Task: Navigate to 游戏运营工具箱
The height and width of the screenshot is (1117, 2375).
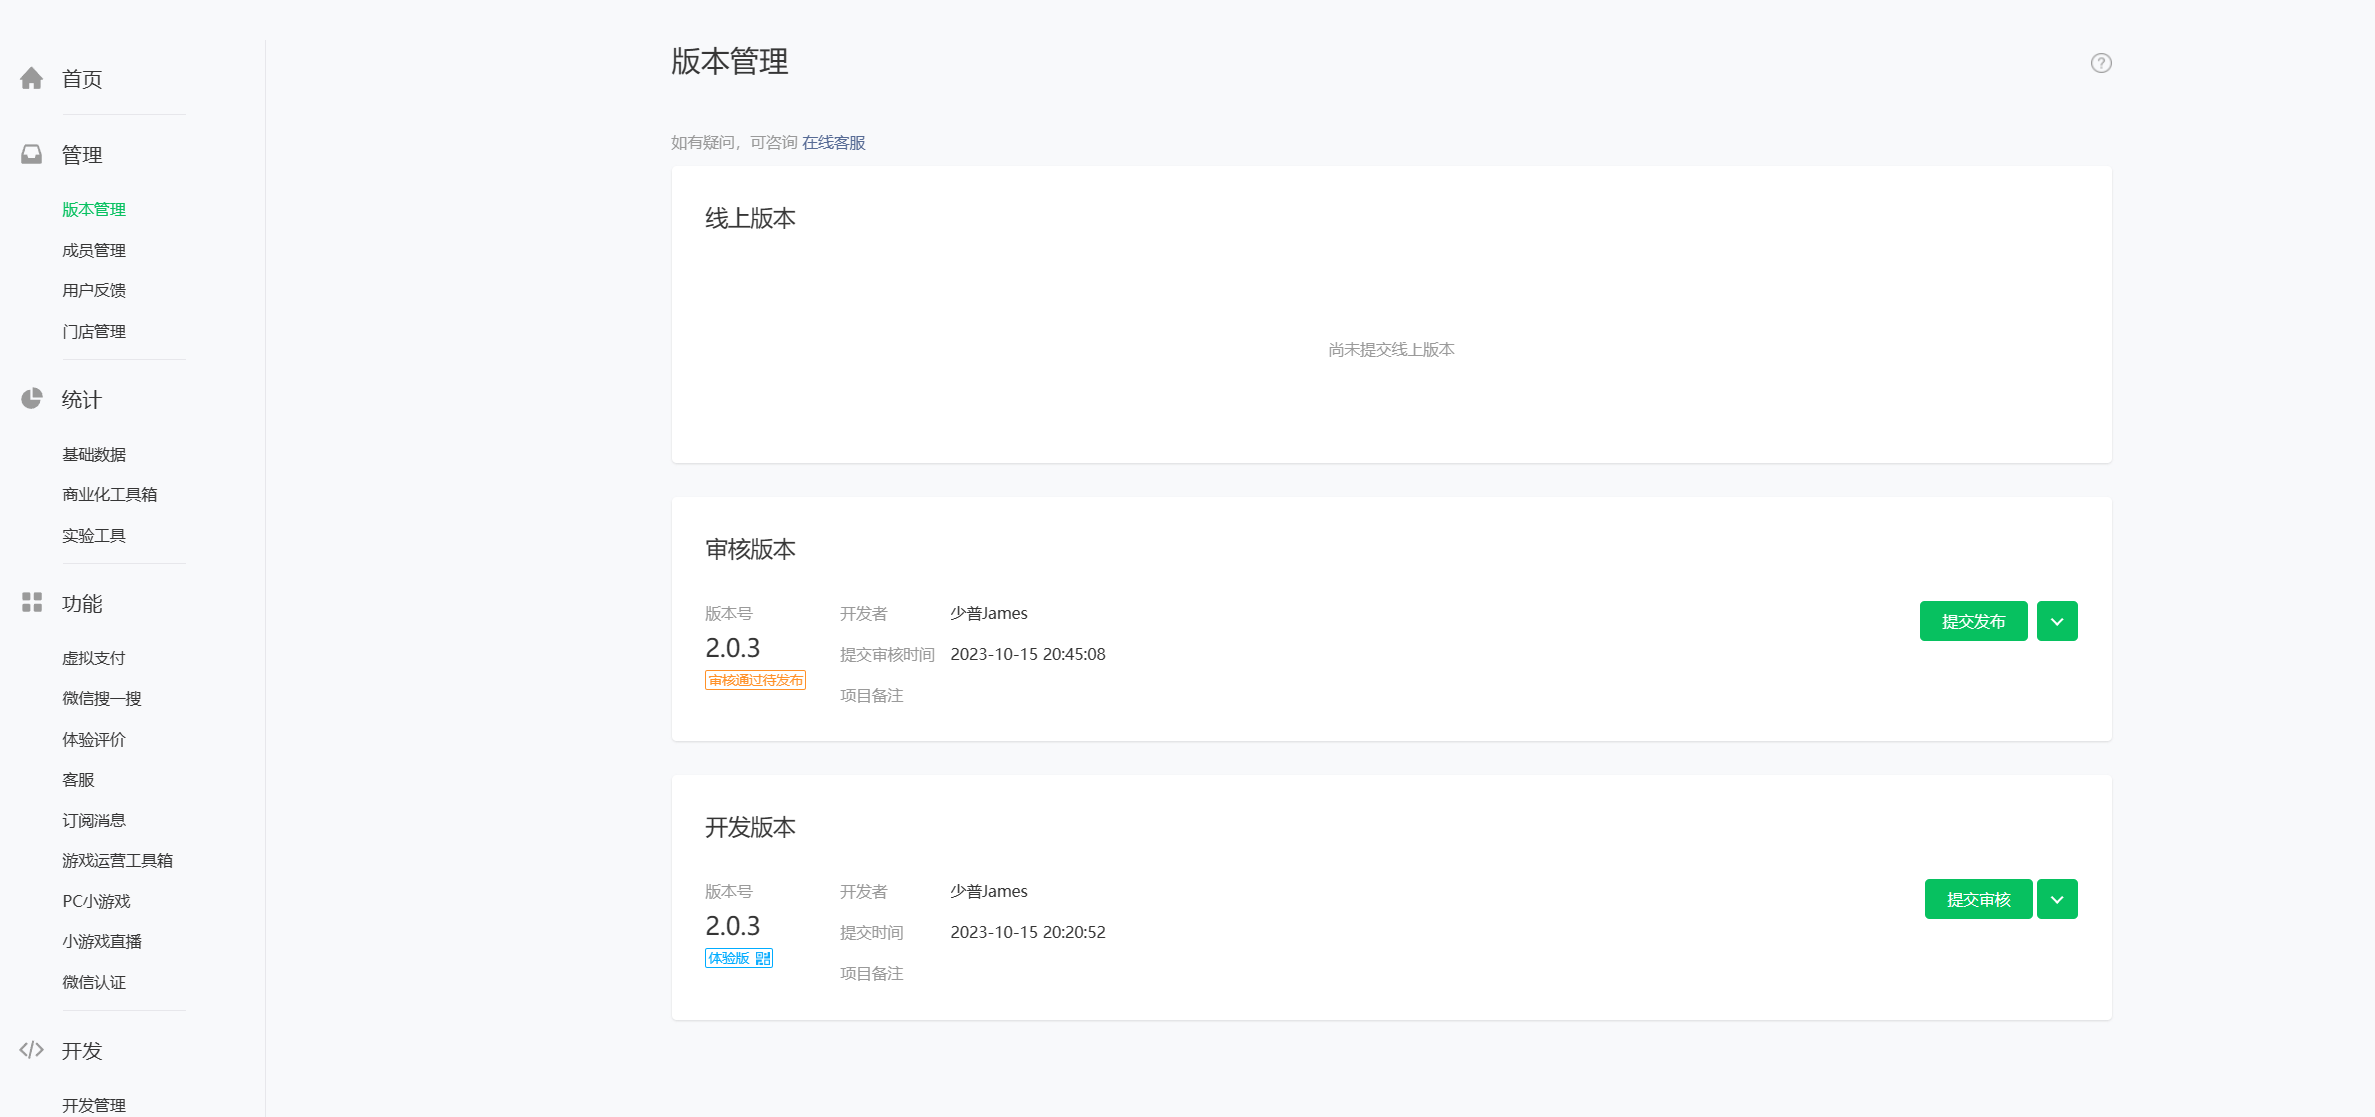Action: click(x=117, y=860)
